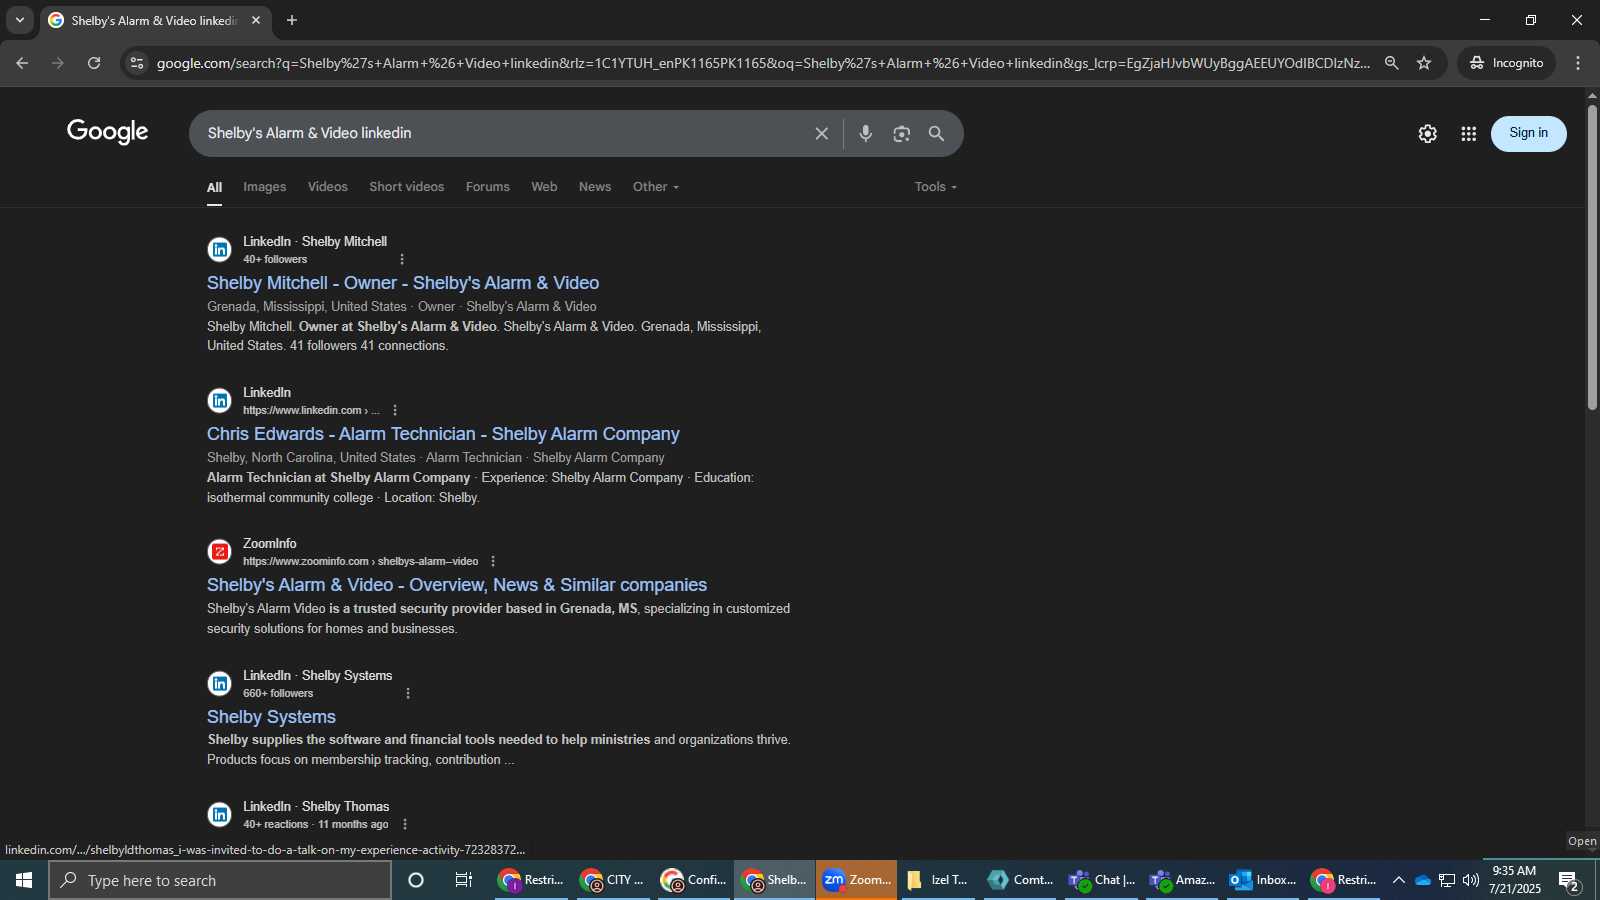Open the clock showing 9:35 AM
Screen dimensions: 1600x900
1514,880
